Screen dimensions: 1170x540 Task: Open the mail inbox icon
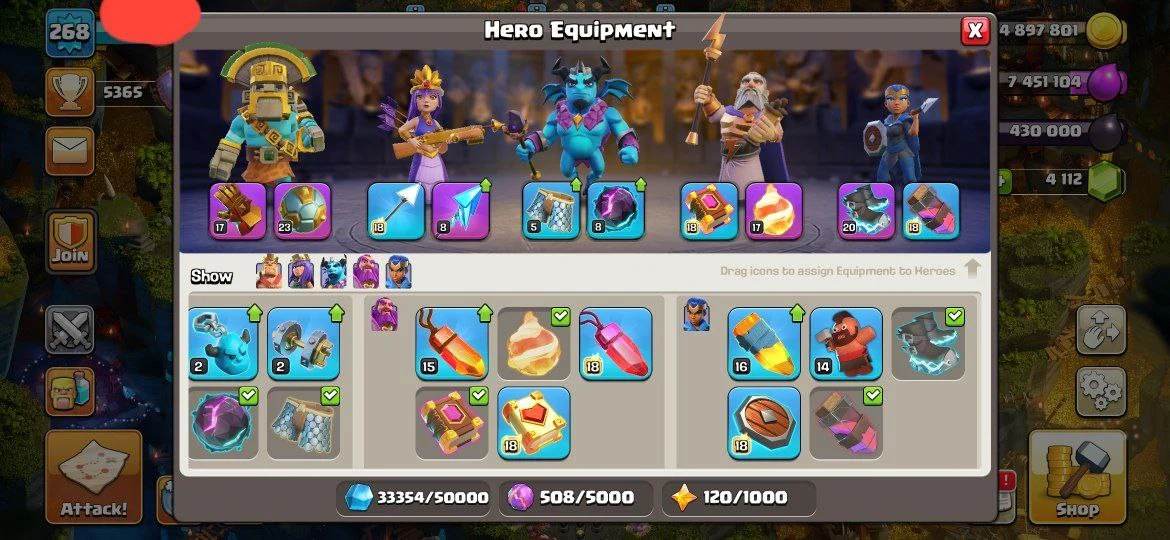70,151
